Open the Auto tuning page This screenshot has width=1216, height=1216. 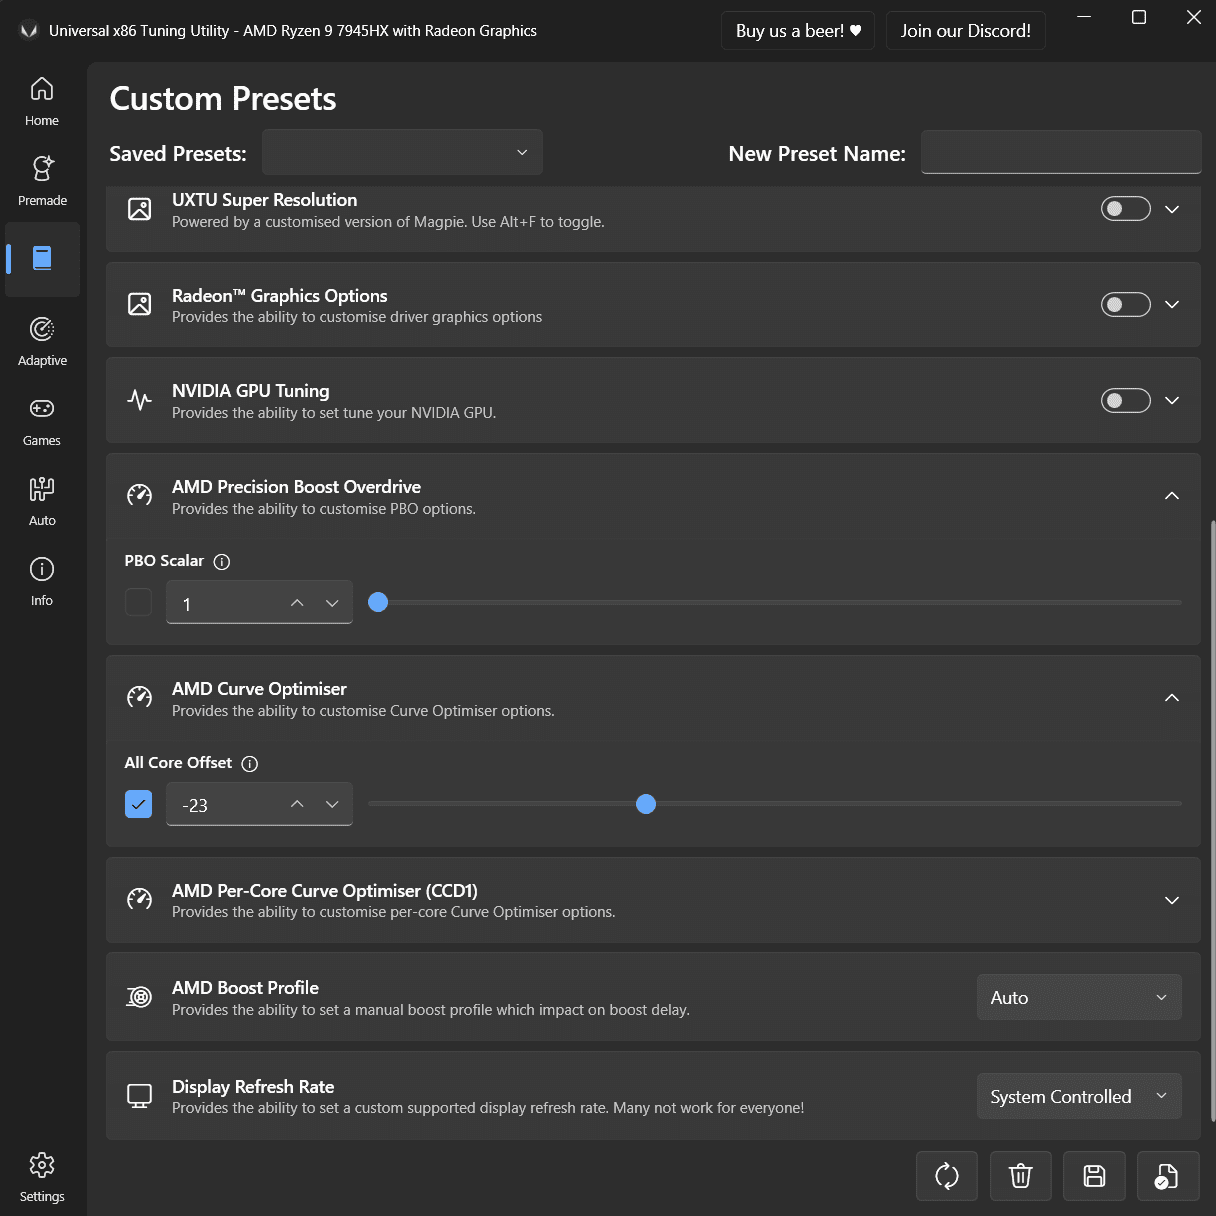42,501
